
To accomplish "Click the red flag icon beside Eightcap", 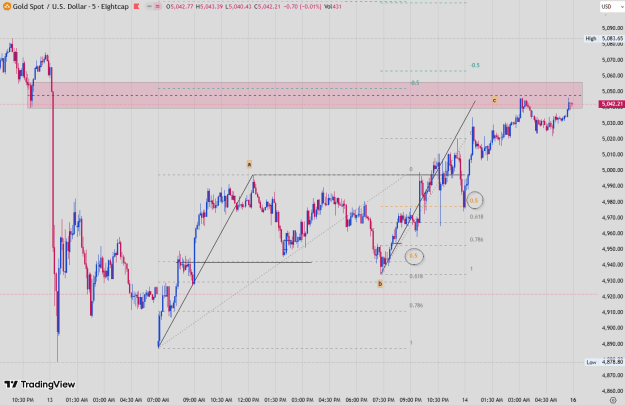I will (x=137, y=6).
